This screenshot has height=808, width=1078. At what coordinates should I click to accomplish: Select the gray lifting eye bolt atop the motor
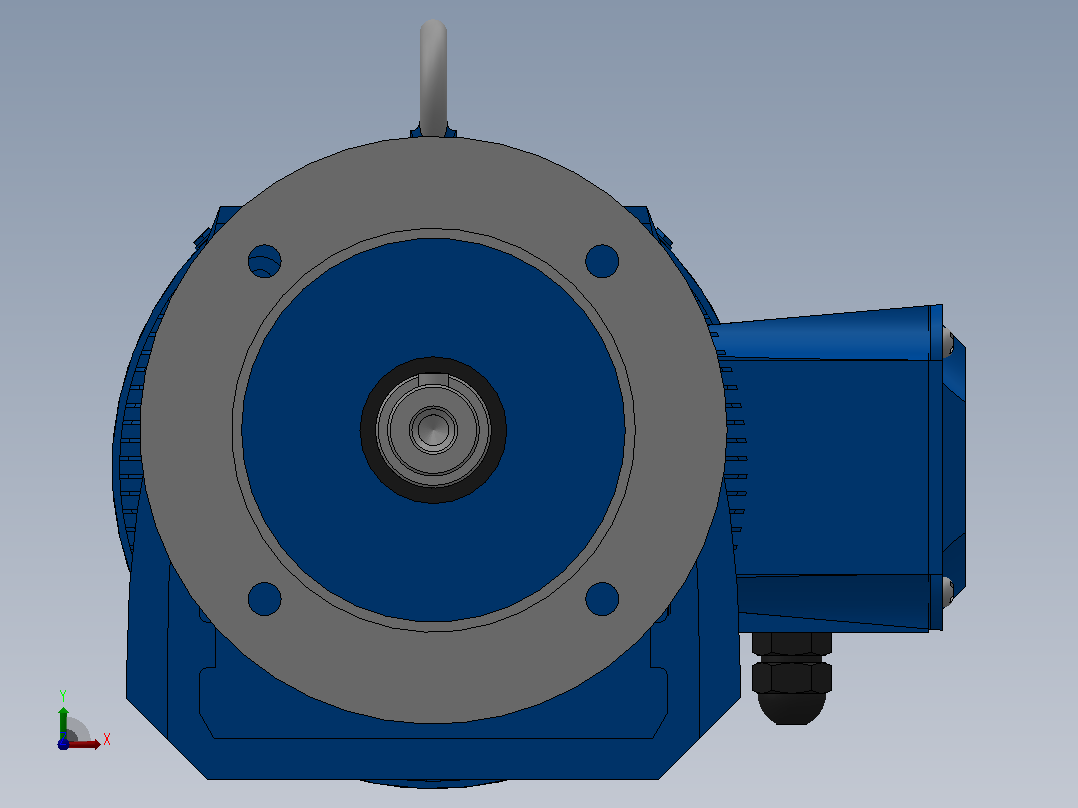(x=433, y=78)
